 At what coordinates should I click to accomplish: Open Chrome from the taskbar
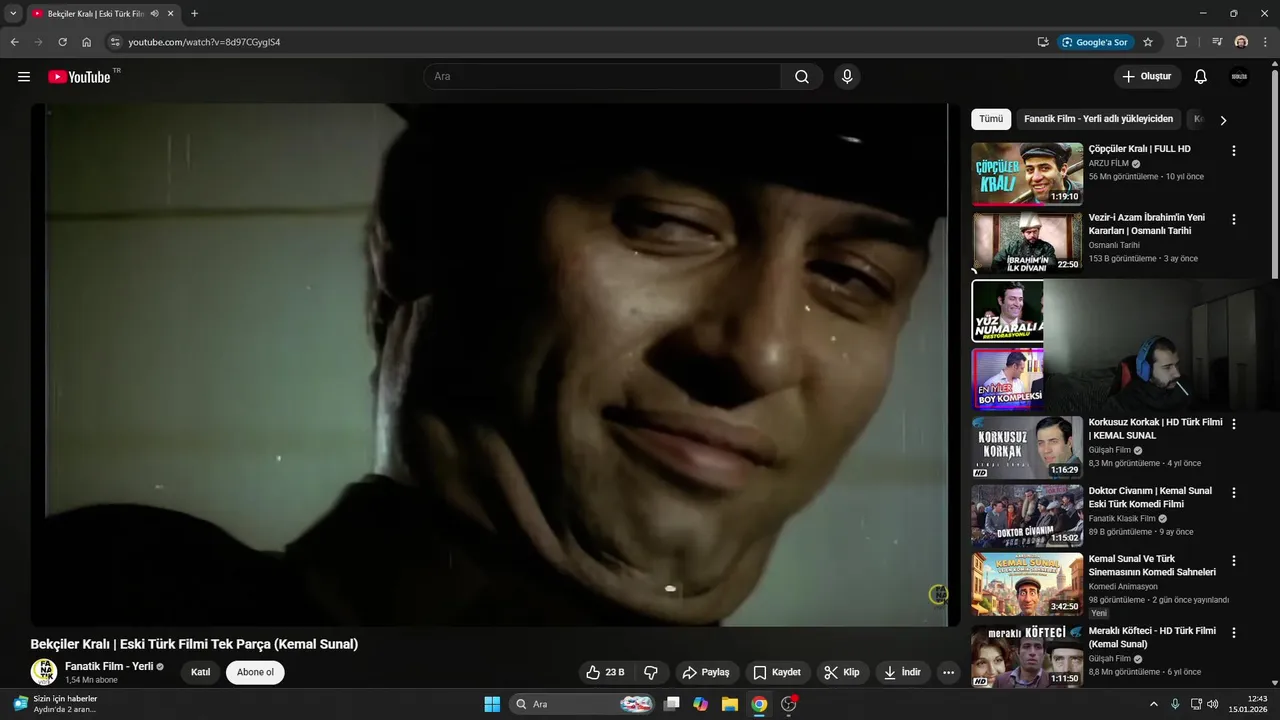point(759,704)
